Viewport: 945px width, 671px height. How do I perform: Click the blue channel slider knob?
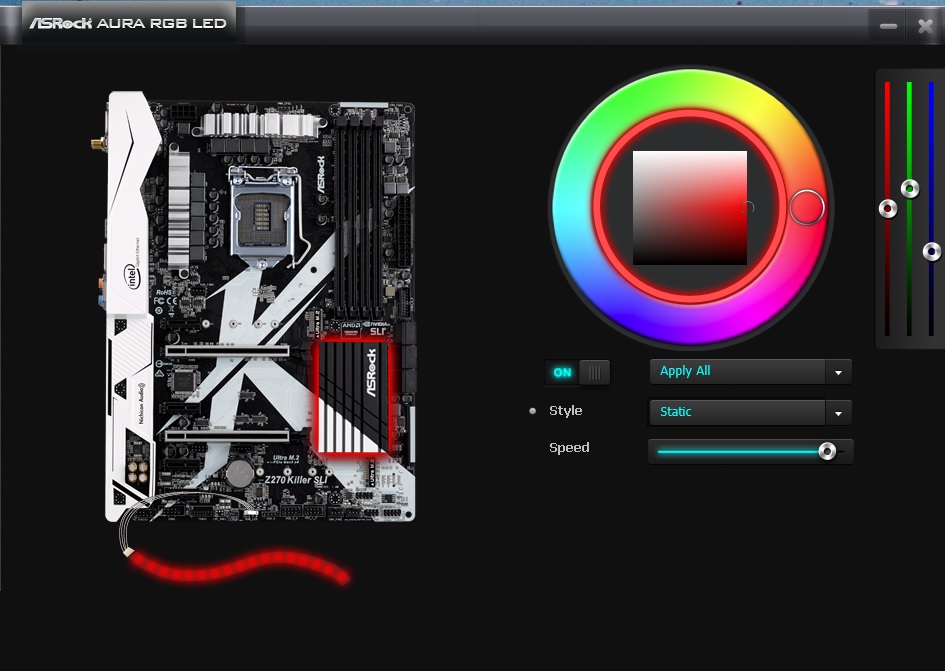click(932, 251)
